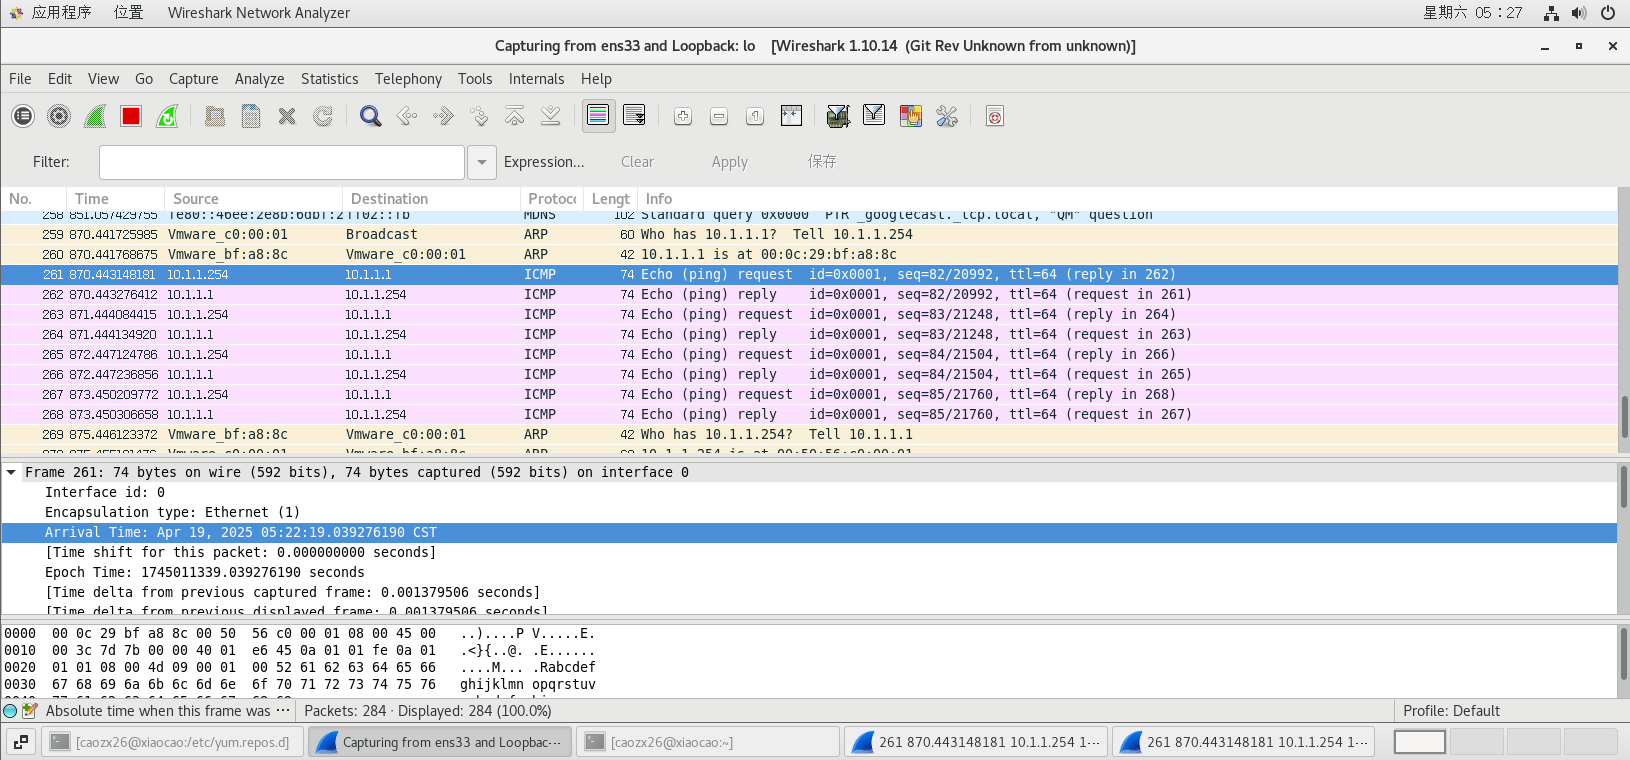Open the Telephony menu
1630x760 pixels.
(x=408, y=79)
